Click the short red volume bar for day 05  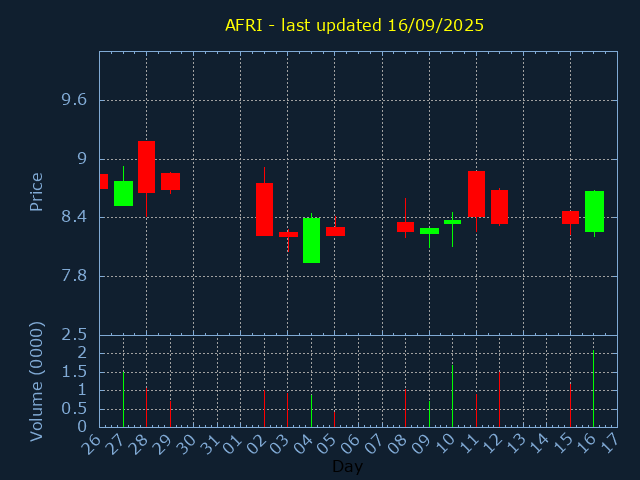coord(335,419)
